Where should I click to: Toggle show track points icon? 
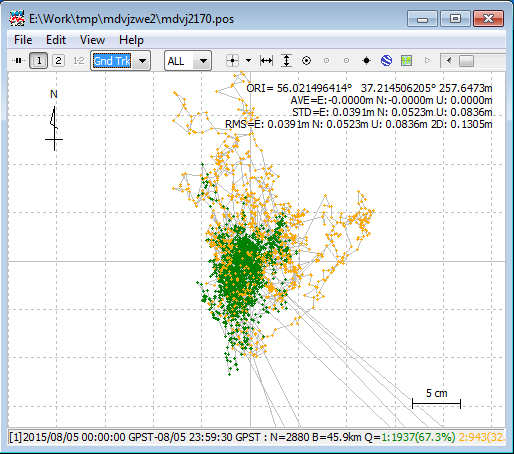(306, 61)
